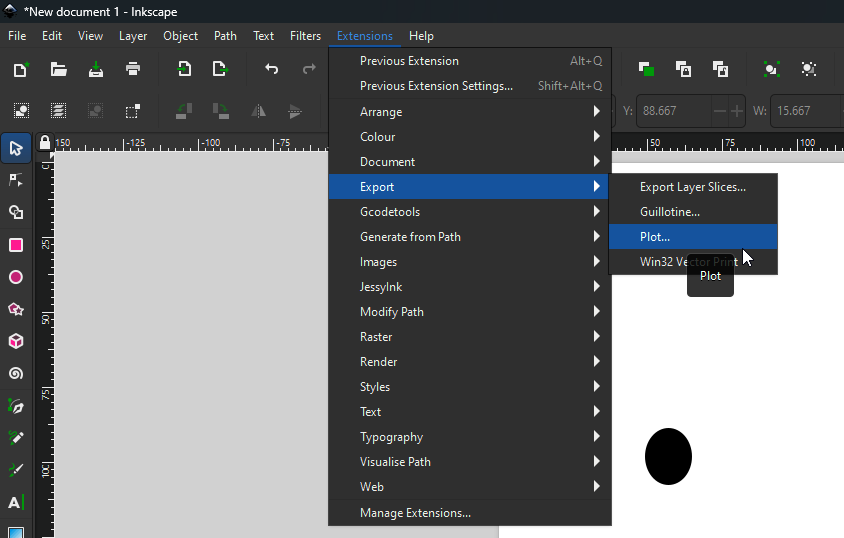Expand the Visualise Path submenu
The image size is (844, 538).
point(469,462)
